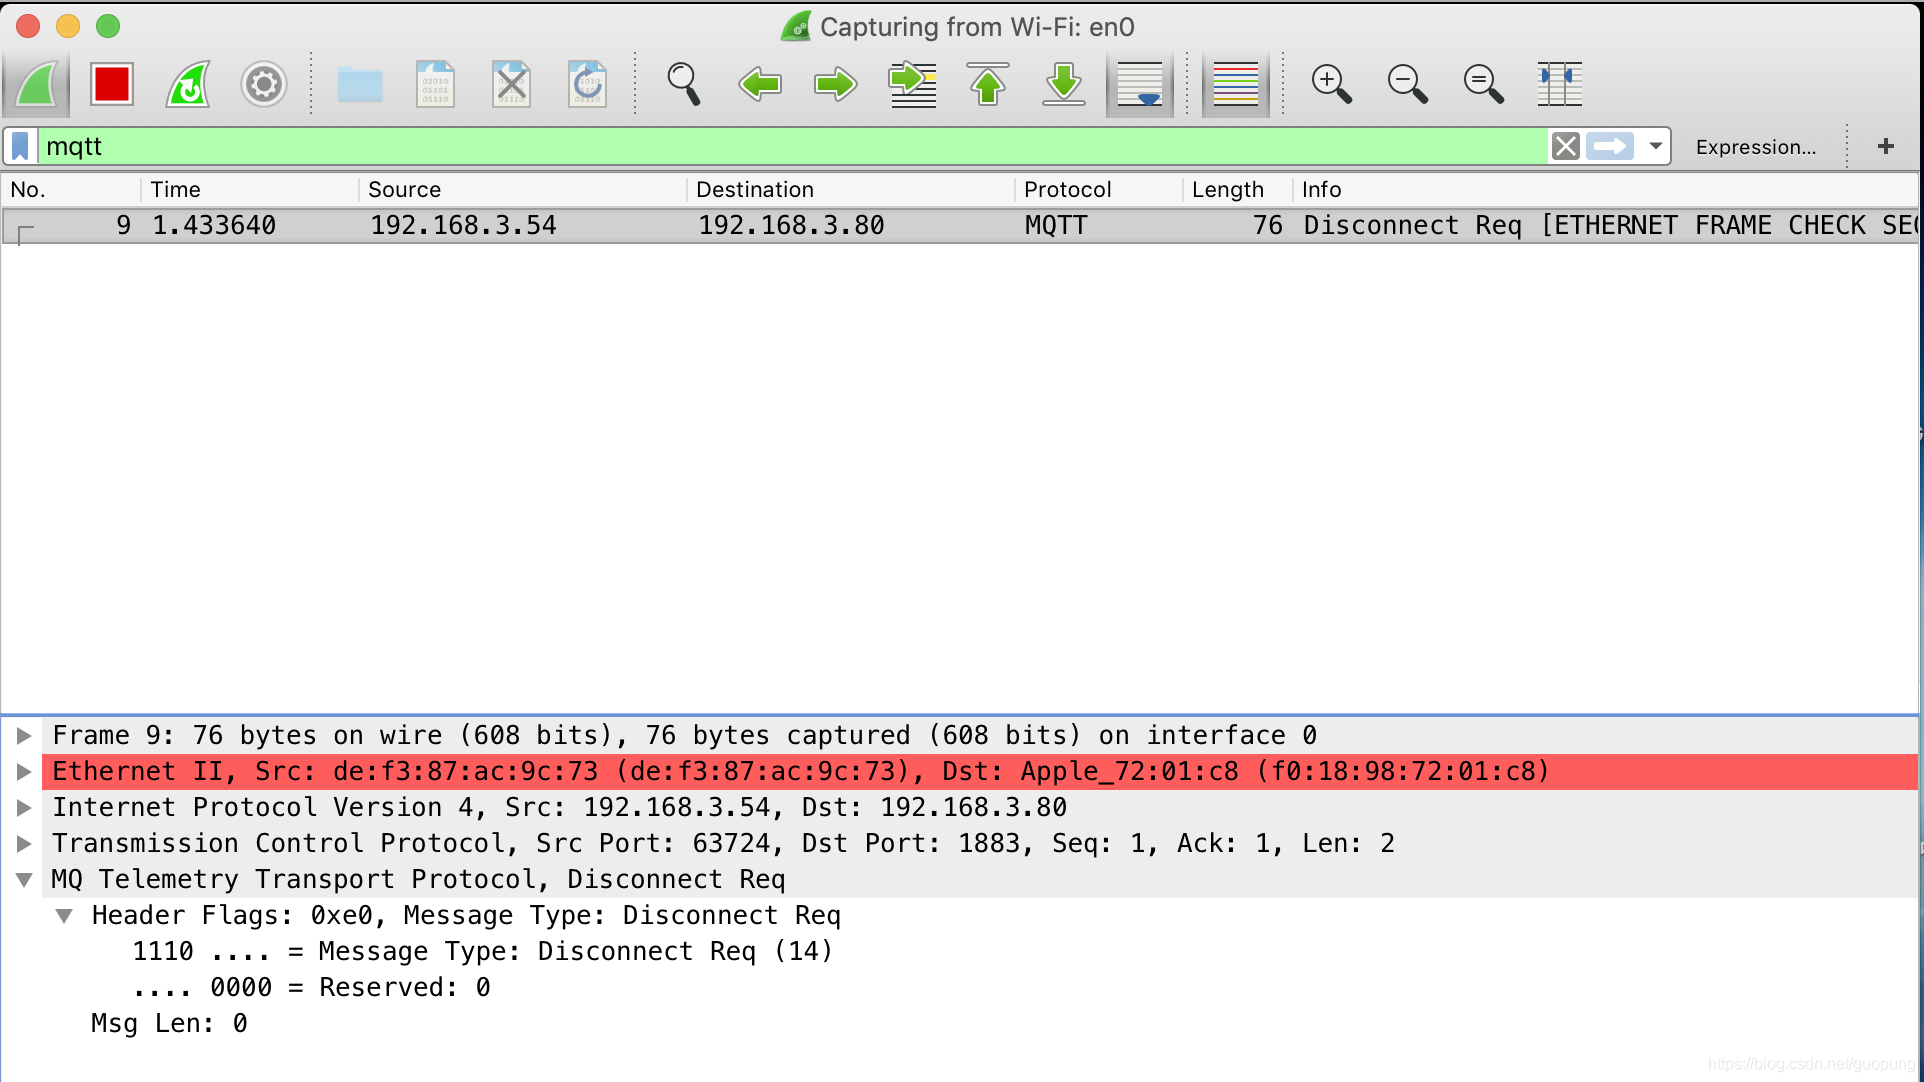Image resolution: width=1924 pixels, height=1082 pixels.
Task: Open the display filter bookmark menu
Action: click(21, 147)
